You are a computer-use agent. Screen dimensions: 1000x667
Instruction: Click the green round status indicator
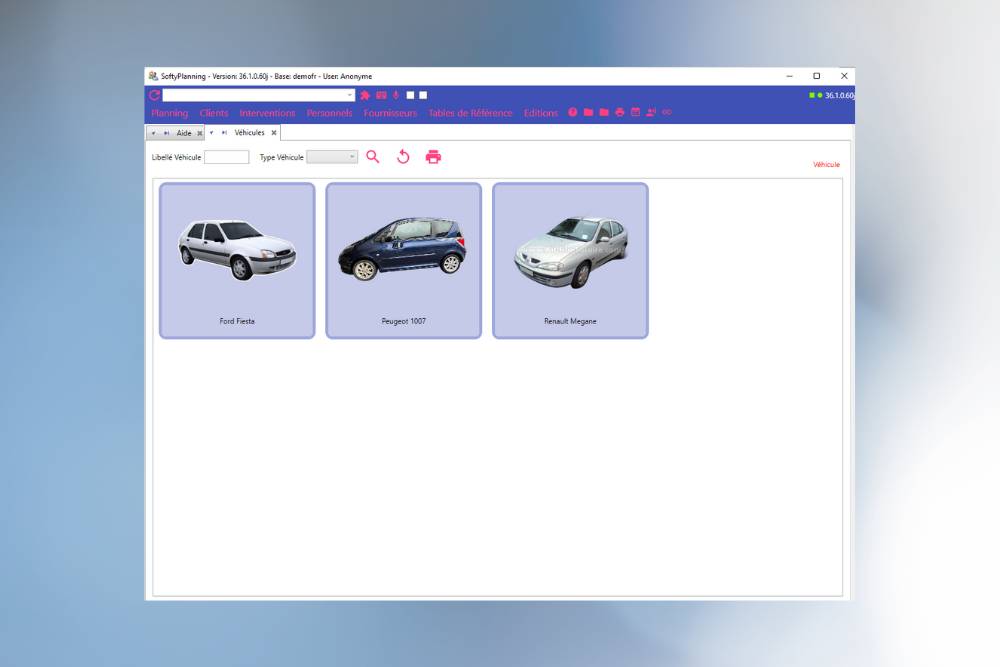point(820,95)
